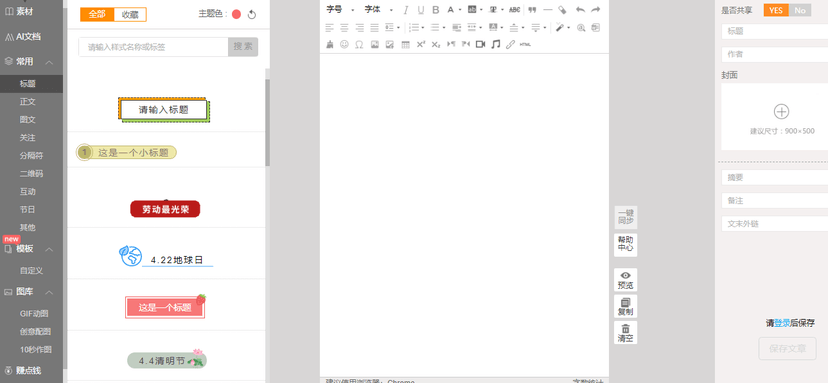
Task: Undo last action with back arrow
Action: (580, 10)
